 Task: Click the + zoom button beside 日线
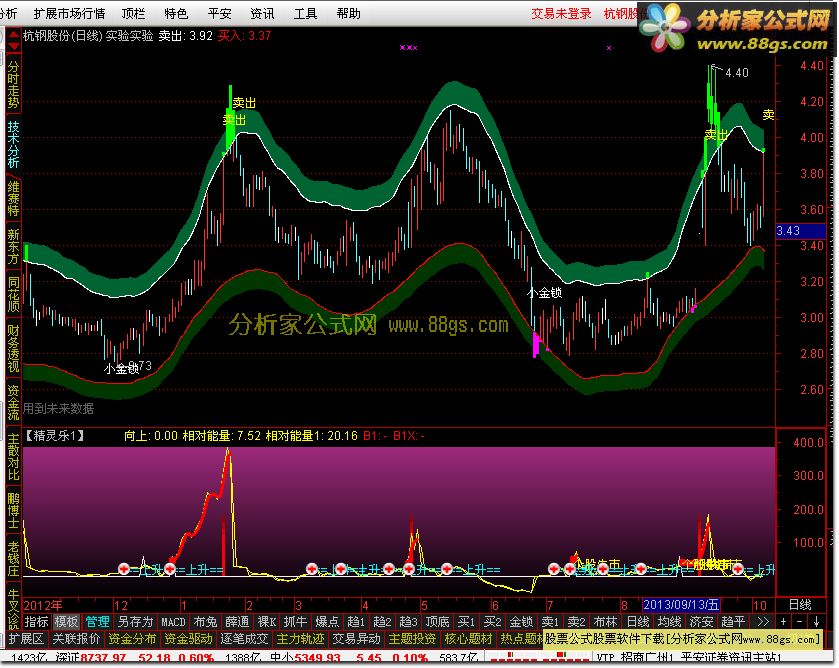point(783,621)
